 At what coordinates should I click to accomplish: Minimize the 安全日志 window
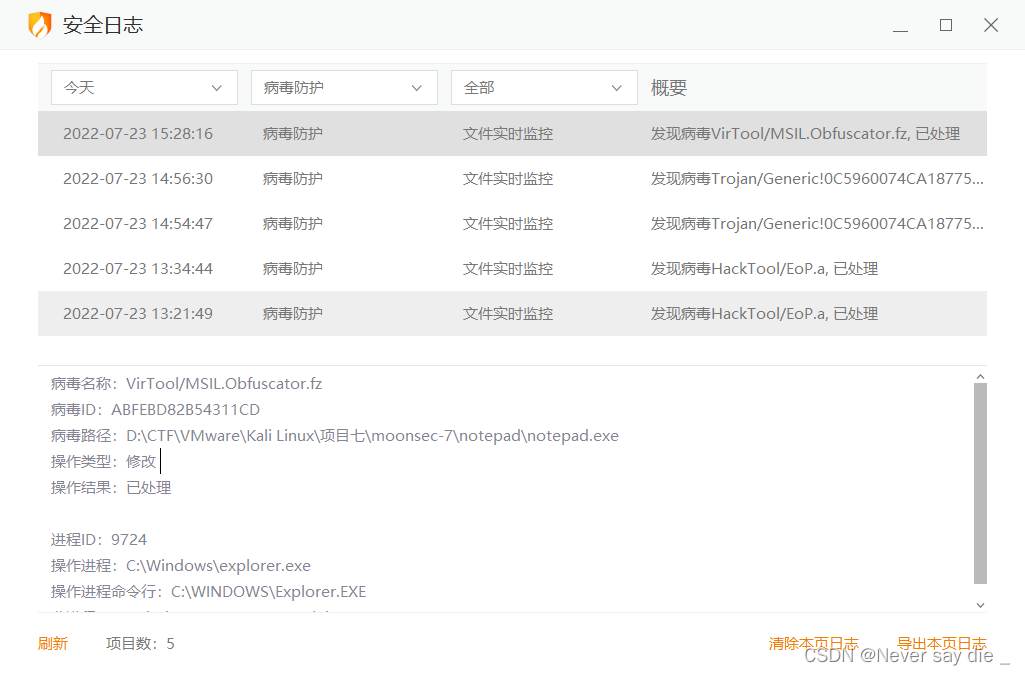click(x=901, y=25)
